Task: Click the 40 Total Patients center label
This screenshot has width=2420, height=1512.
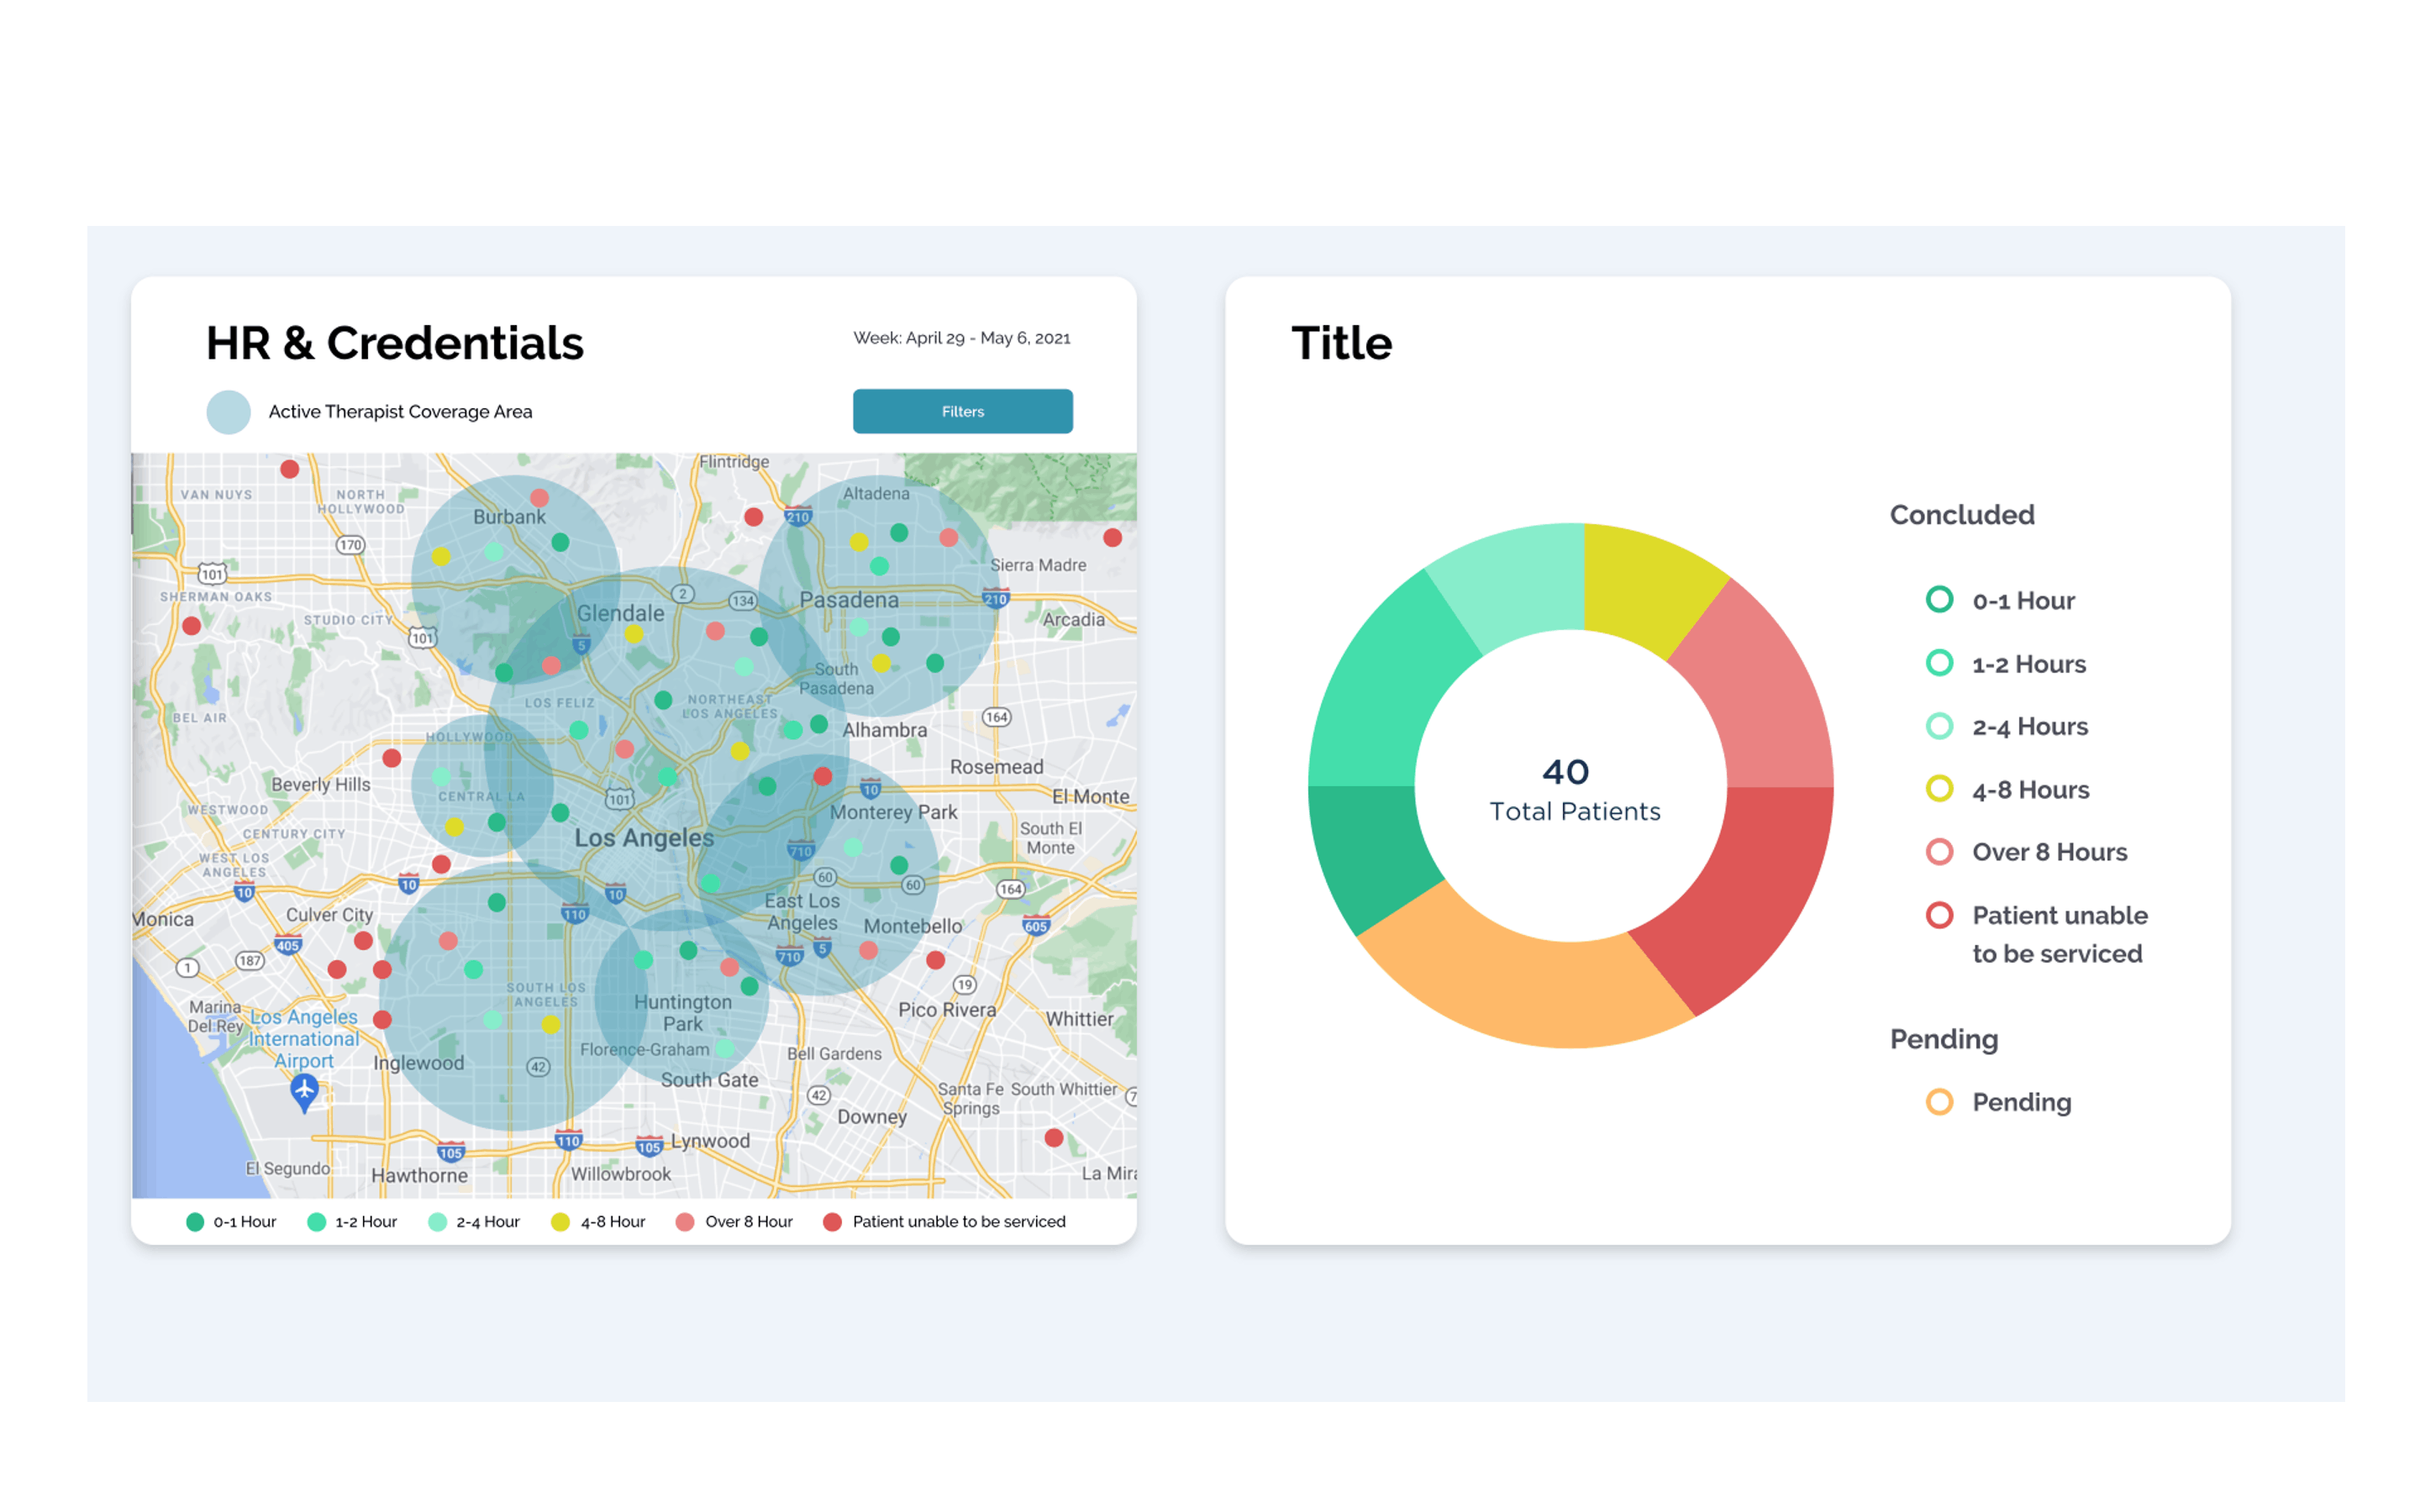Action: [1573, 788]
